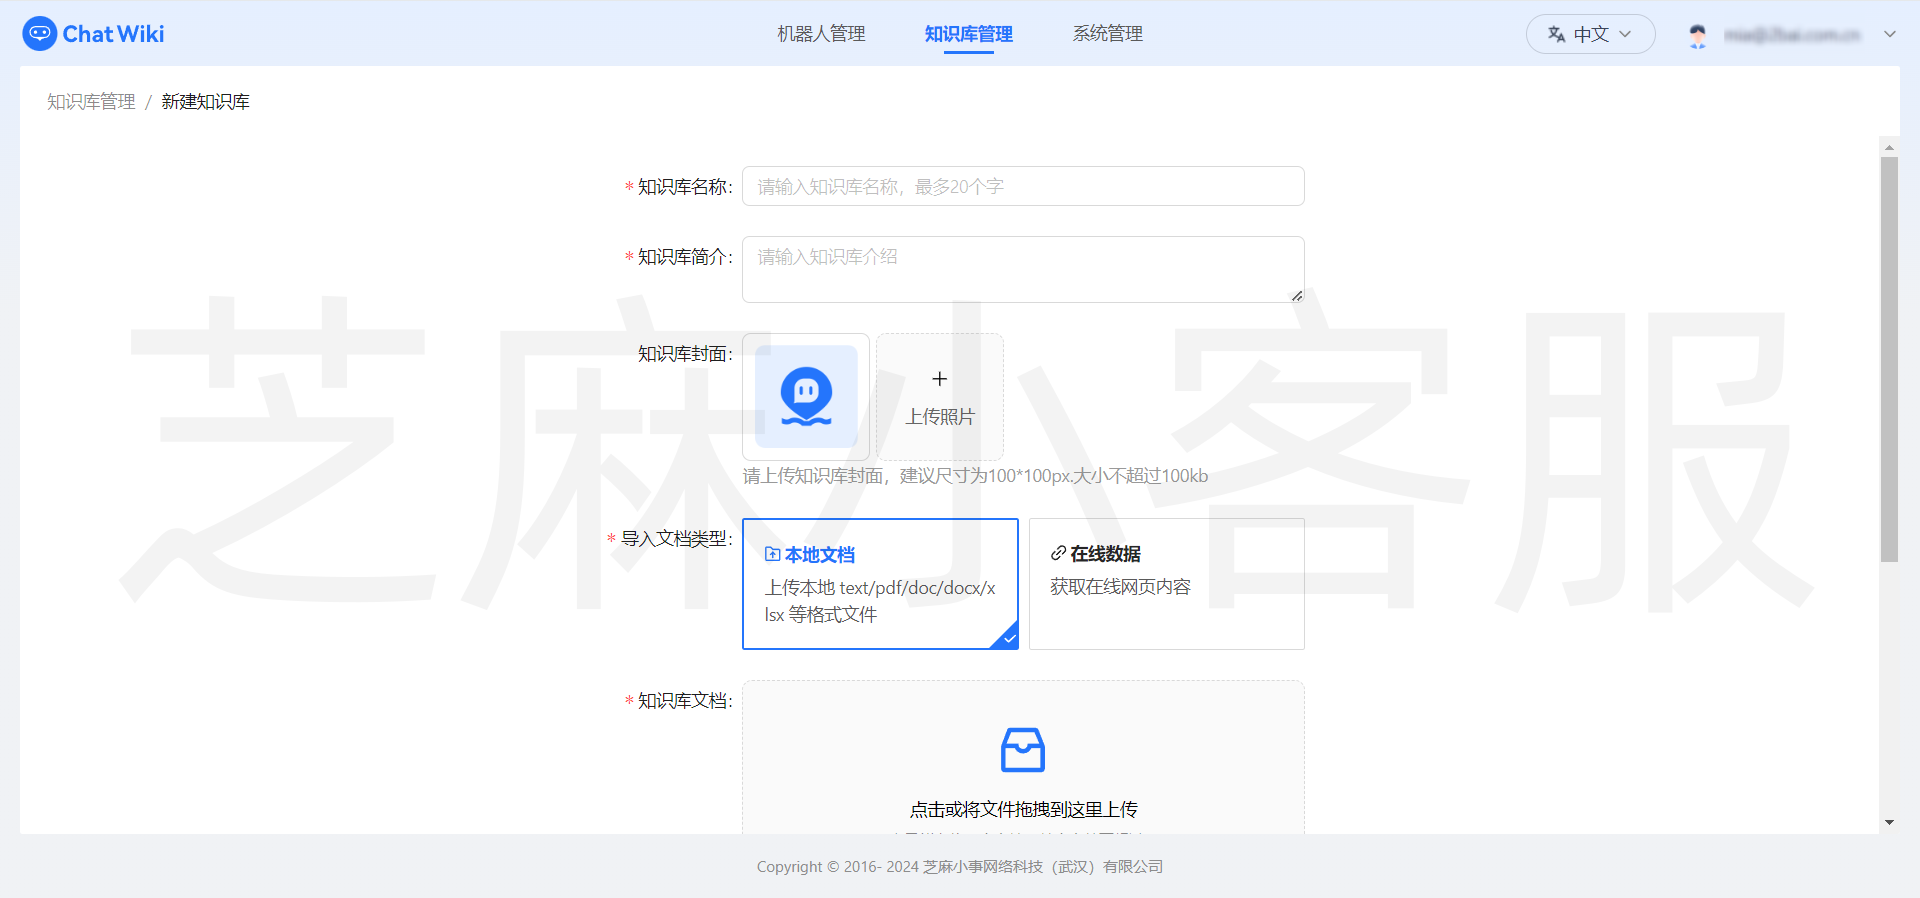This screenshot has height=898, width=1920.
Task: Click the Chat Wiki logo icon
Action: pos(40,34)
